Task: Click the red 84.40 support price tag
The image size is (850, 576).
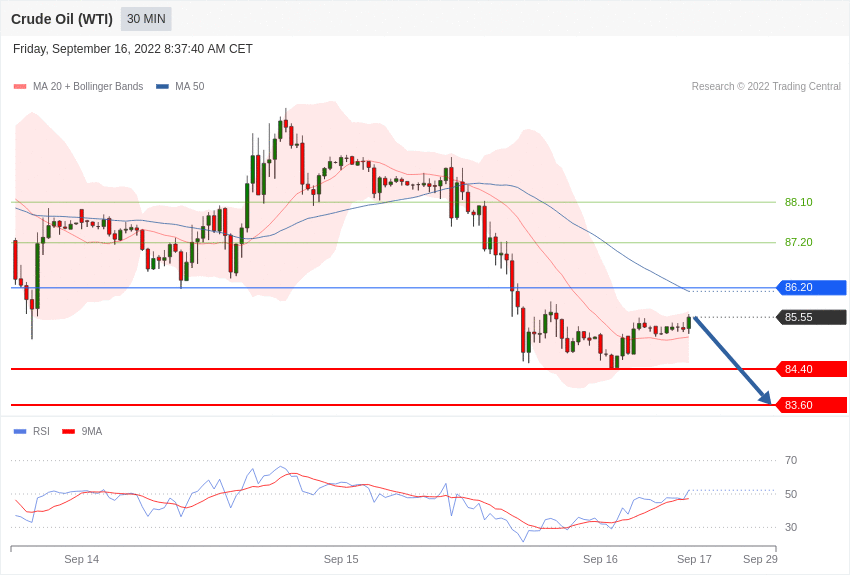Action: tap(812, 369)
